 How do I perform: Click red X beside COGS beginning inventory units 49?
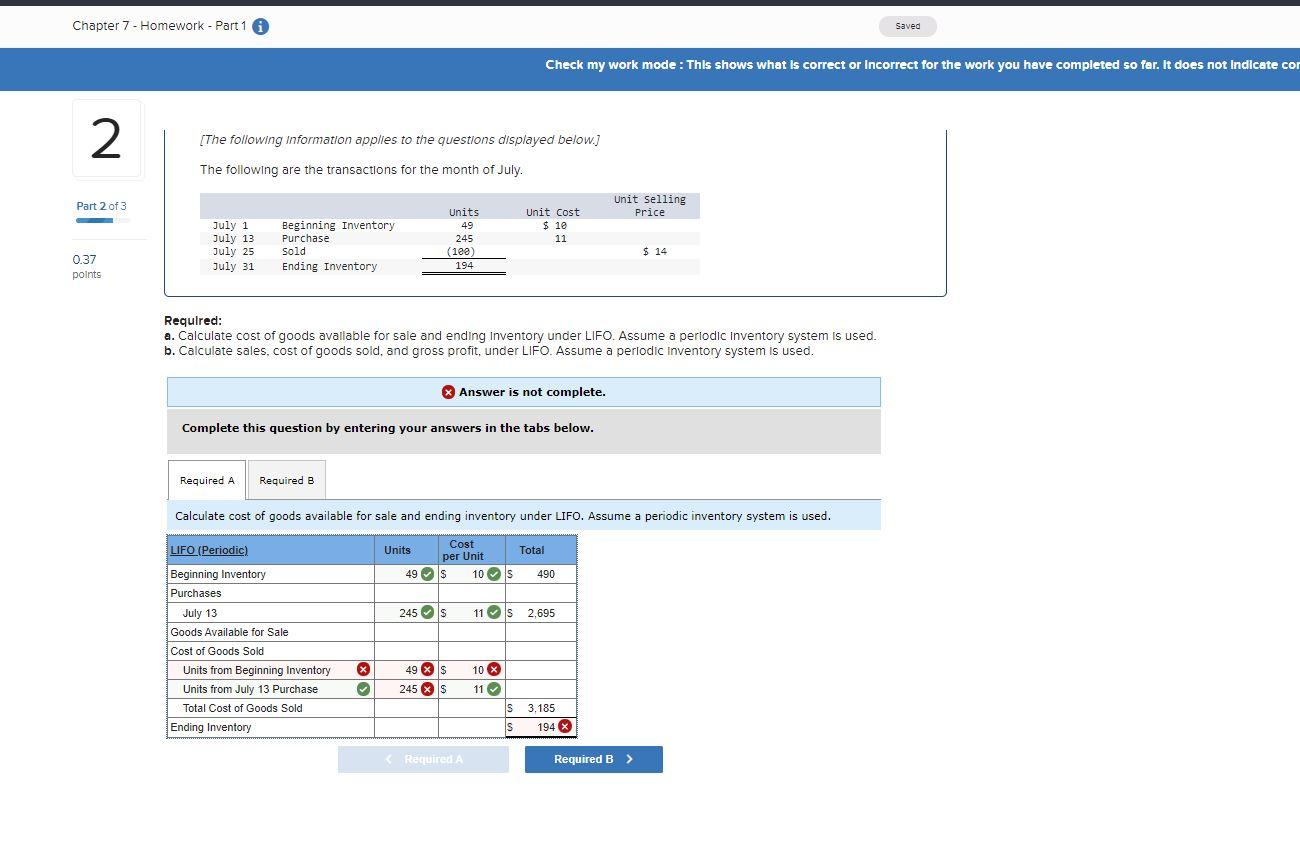428,670
